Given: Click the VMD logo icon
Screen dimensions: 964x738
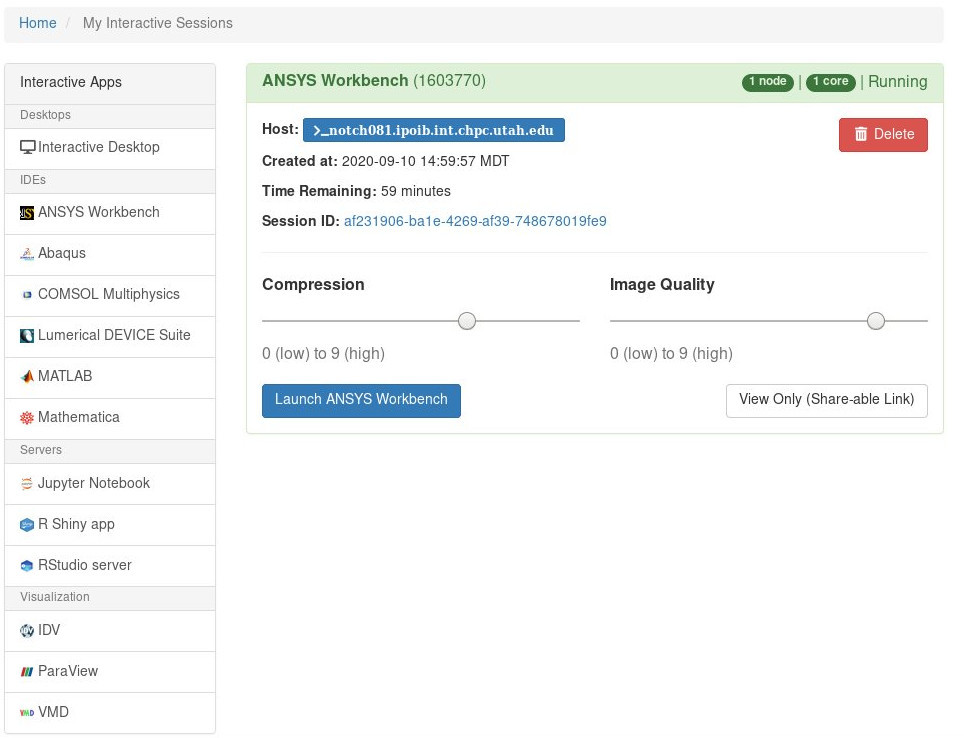Looking at the screenshot, I should pyautogui.click(x=27, y=713).
